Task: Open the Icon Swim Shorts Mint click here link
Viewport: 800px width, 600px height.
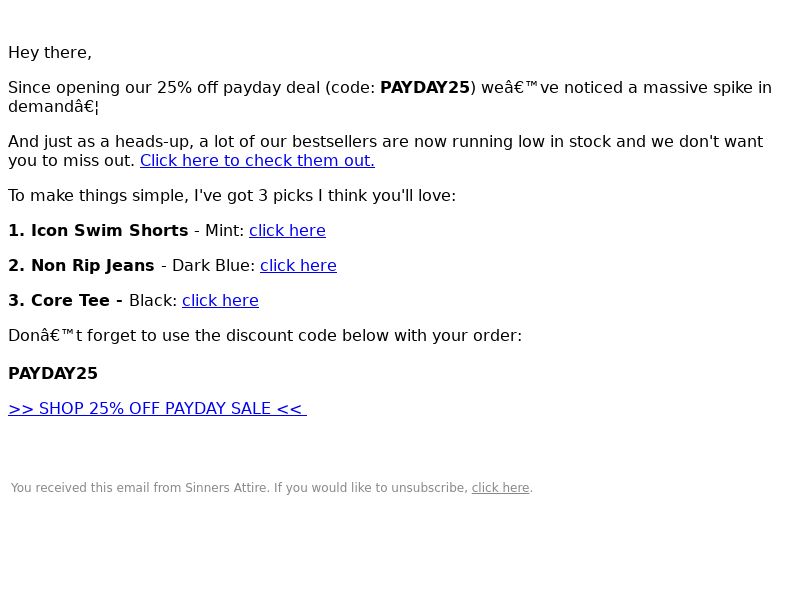Action: pyautogui.click(x=287, y=231)
